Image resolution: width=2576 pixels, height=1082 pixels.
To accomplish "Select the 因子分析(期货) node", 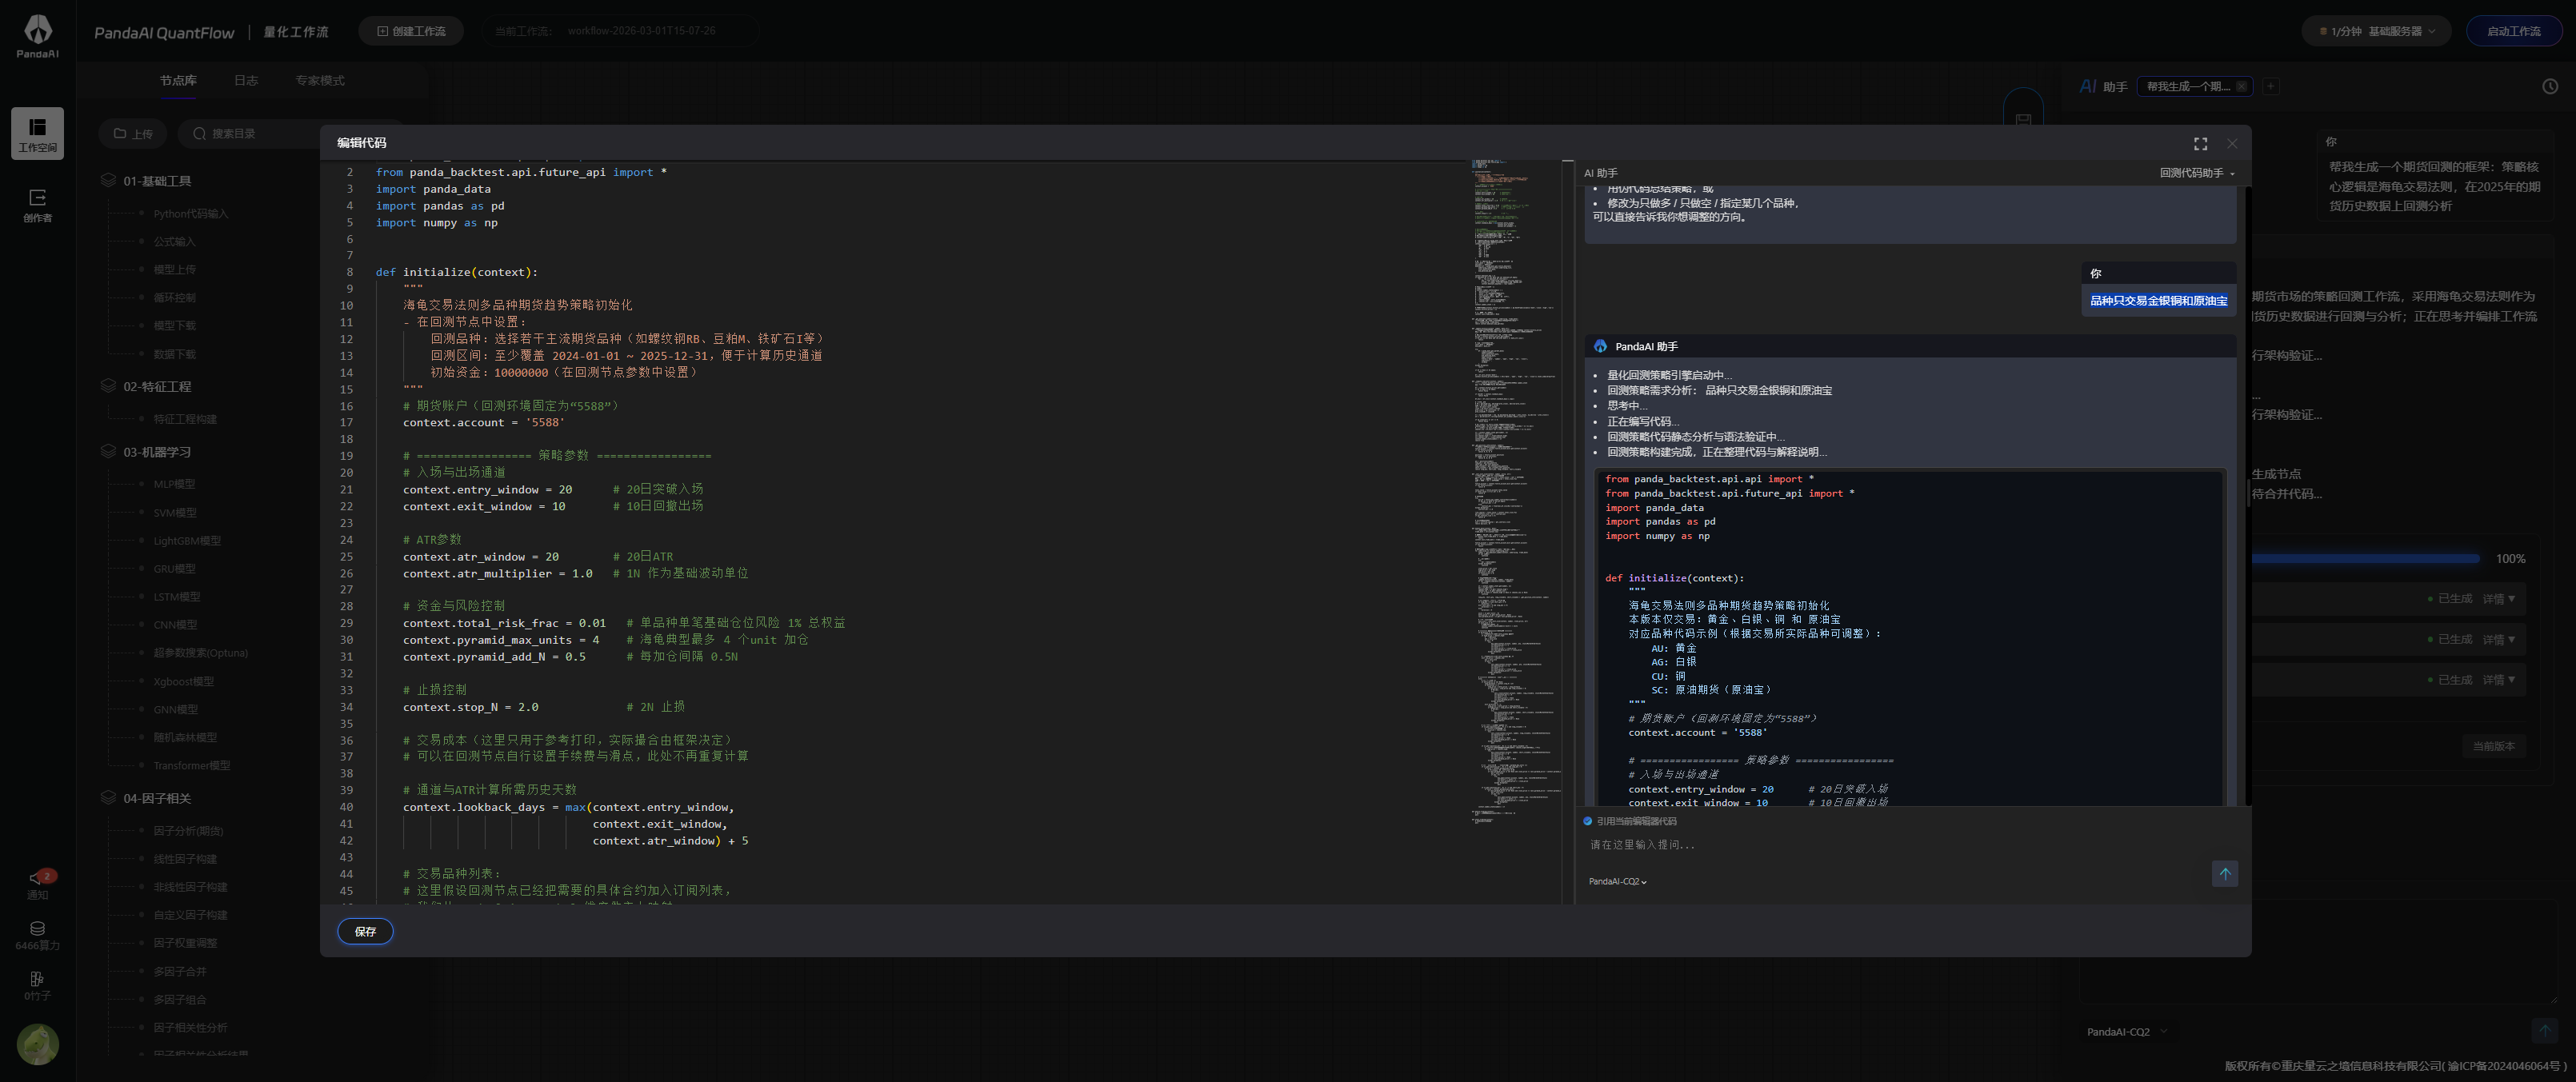I will [x=188, y=831].
